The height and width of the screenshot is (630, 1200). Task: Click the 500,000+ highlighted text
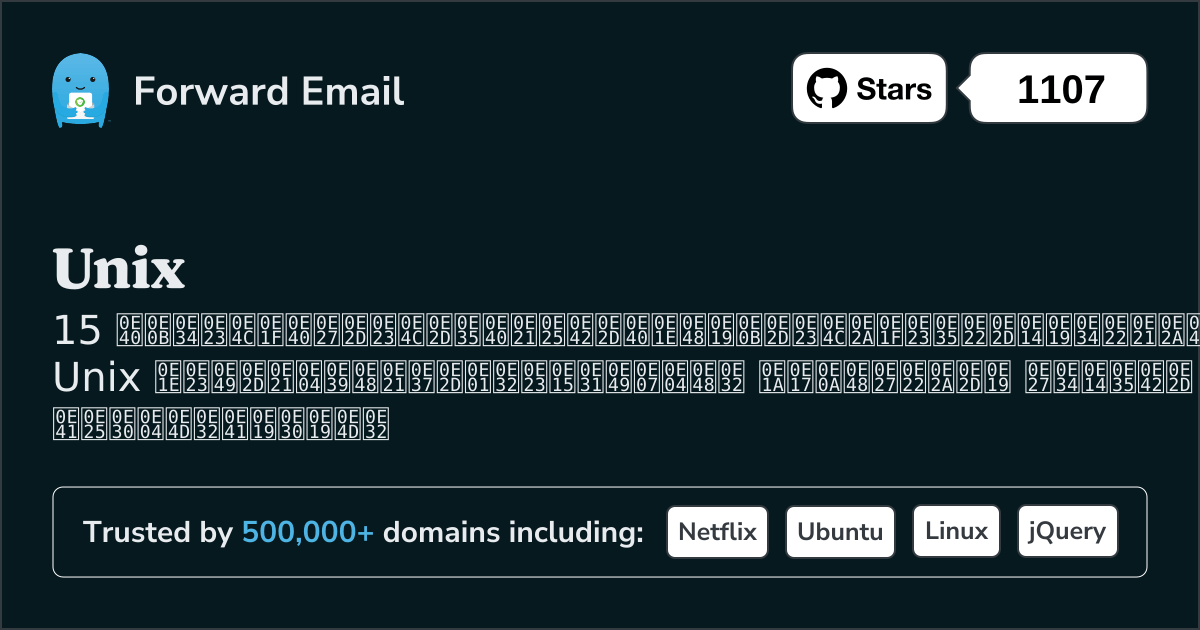[308, 532]
